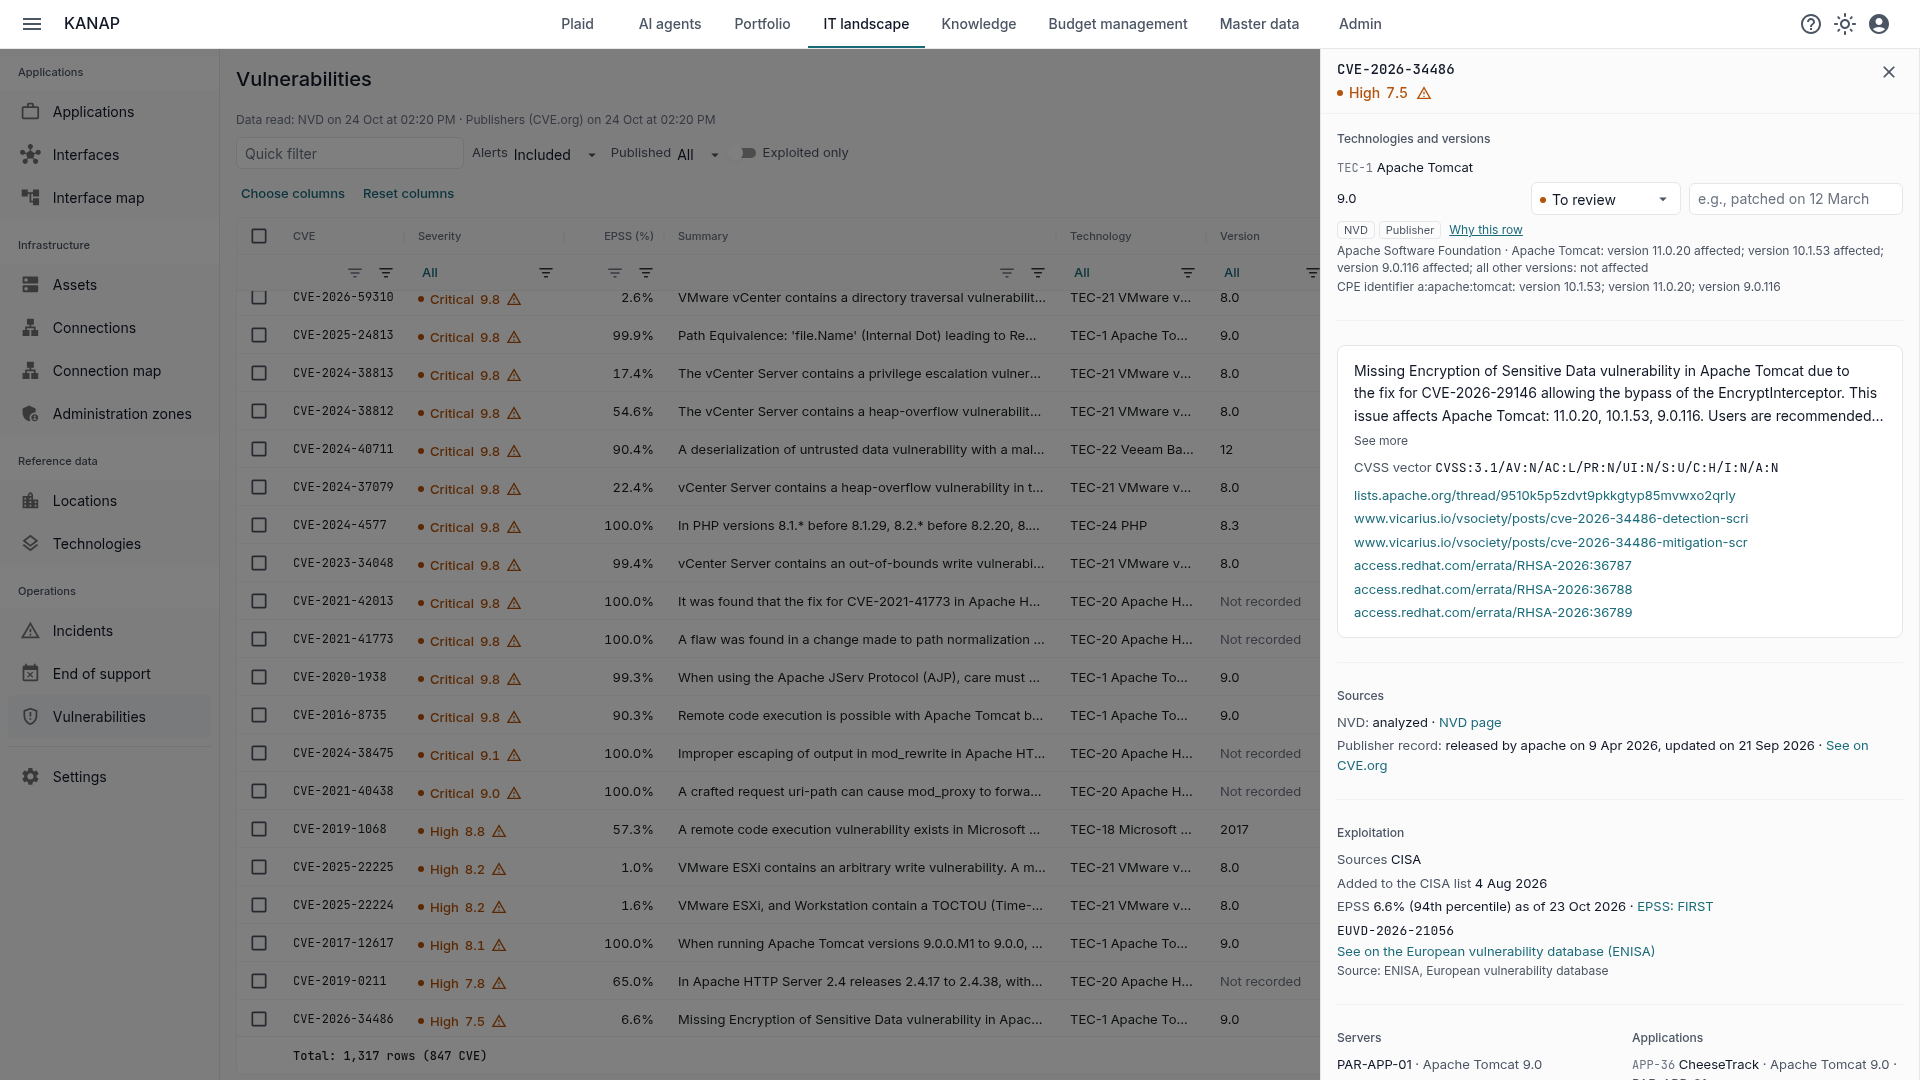Open the hamburger navigation menu
The height and width of the screenshot is (1080, 1920).
point(32,24)
